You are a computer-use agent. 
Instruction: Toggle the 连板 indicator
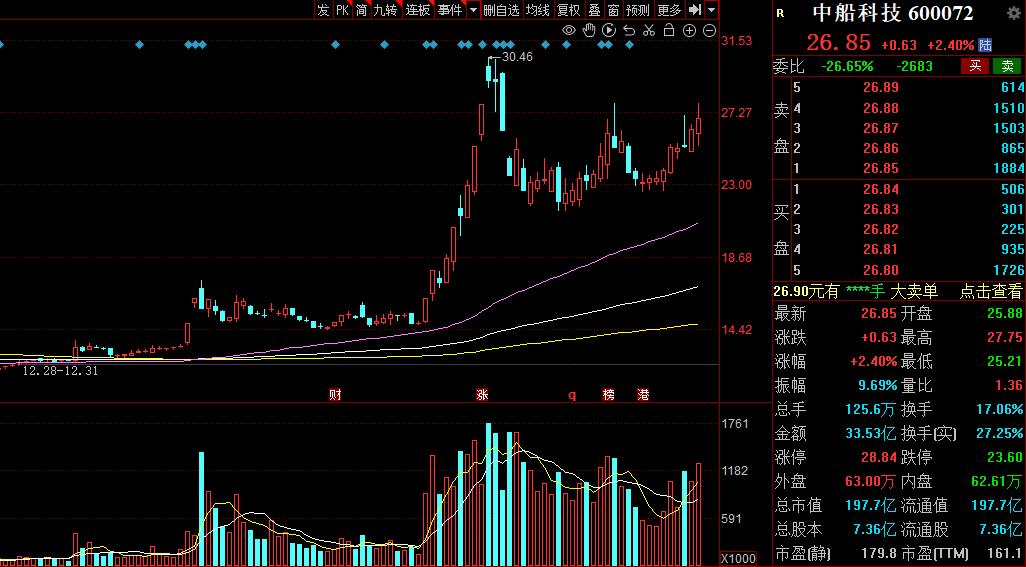coord(417,10)
